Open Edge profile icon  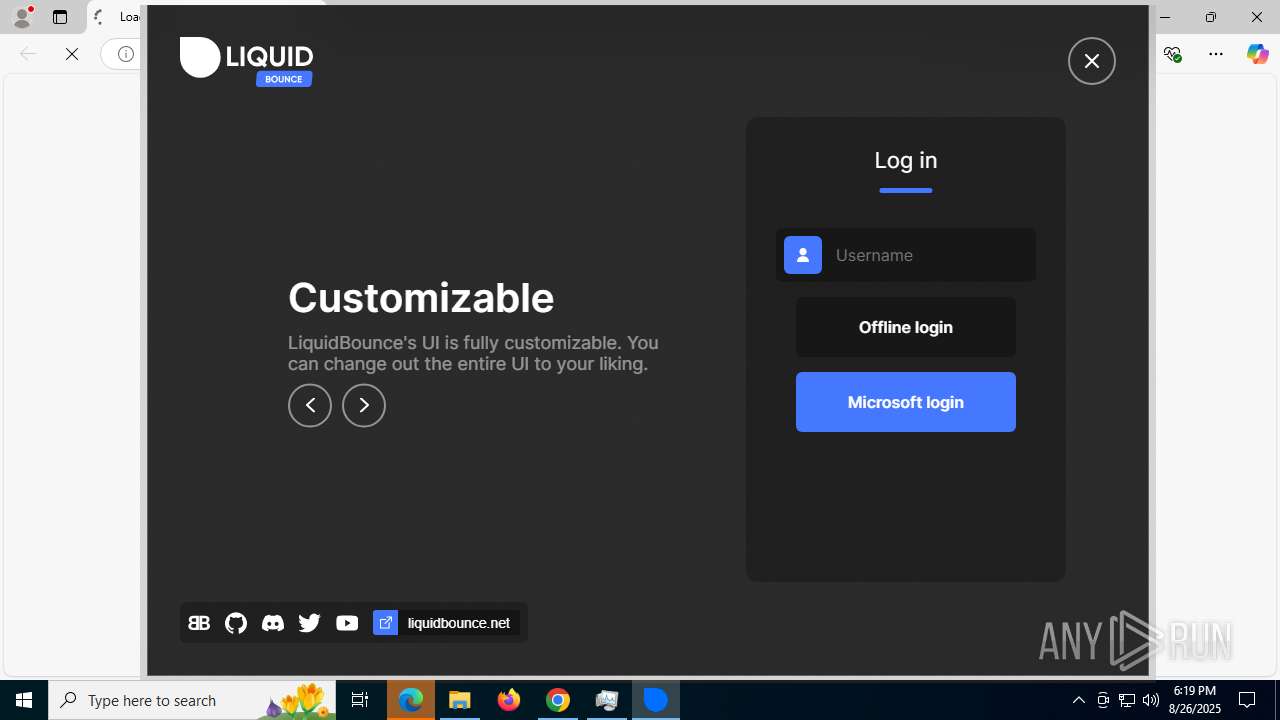(22, 17)
